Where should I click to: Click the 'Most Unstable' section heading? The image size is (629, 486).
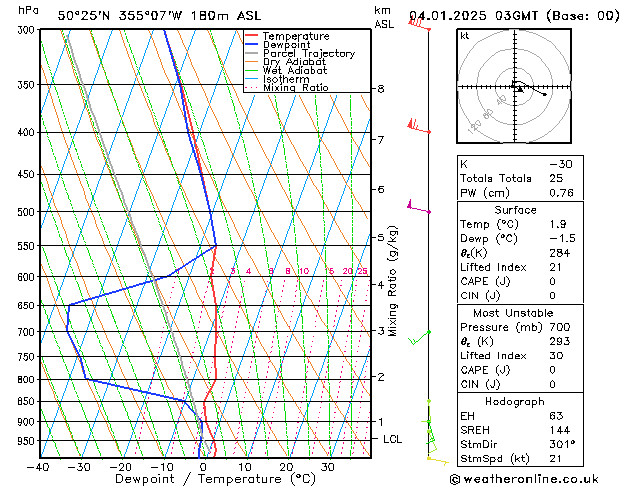click(x=513, y=313)
